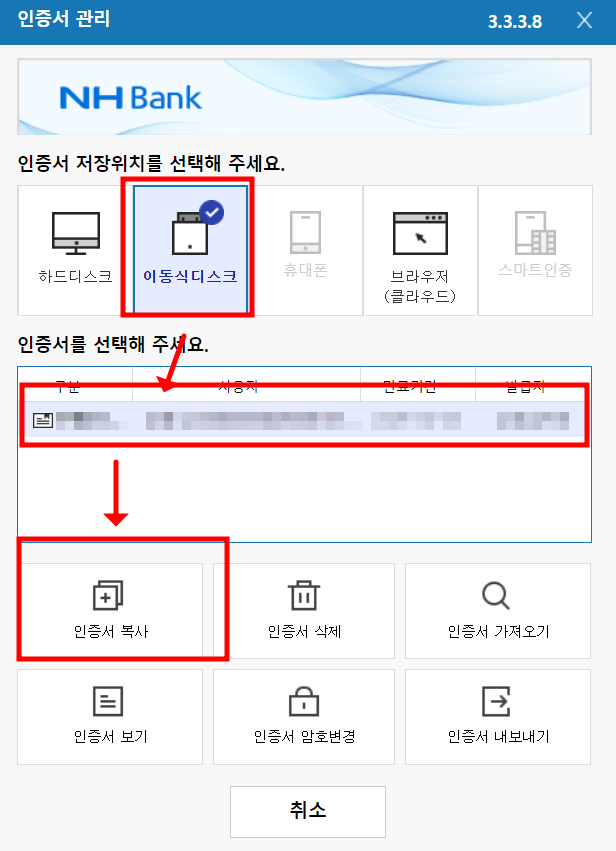Cancel with the 취소 button
This screenshot has width=616, height=851.
[308, 811]
